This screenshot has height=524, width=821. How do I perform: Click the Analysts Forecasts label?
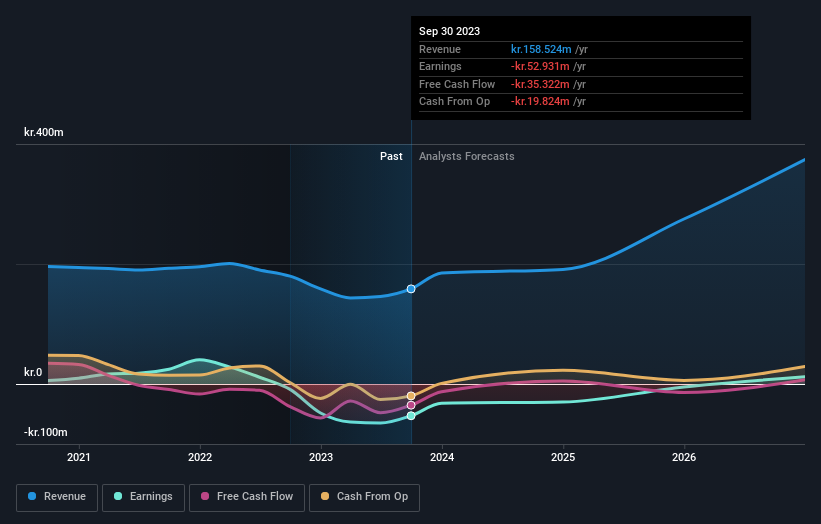467,157
